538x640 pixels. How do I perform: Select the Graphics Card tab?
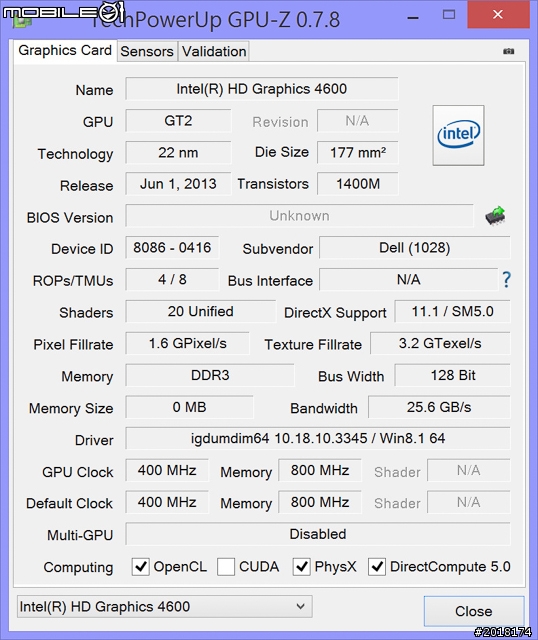(65, 51)
